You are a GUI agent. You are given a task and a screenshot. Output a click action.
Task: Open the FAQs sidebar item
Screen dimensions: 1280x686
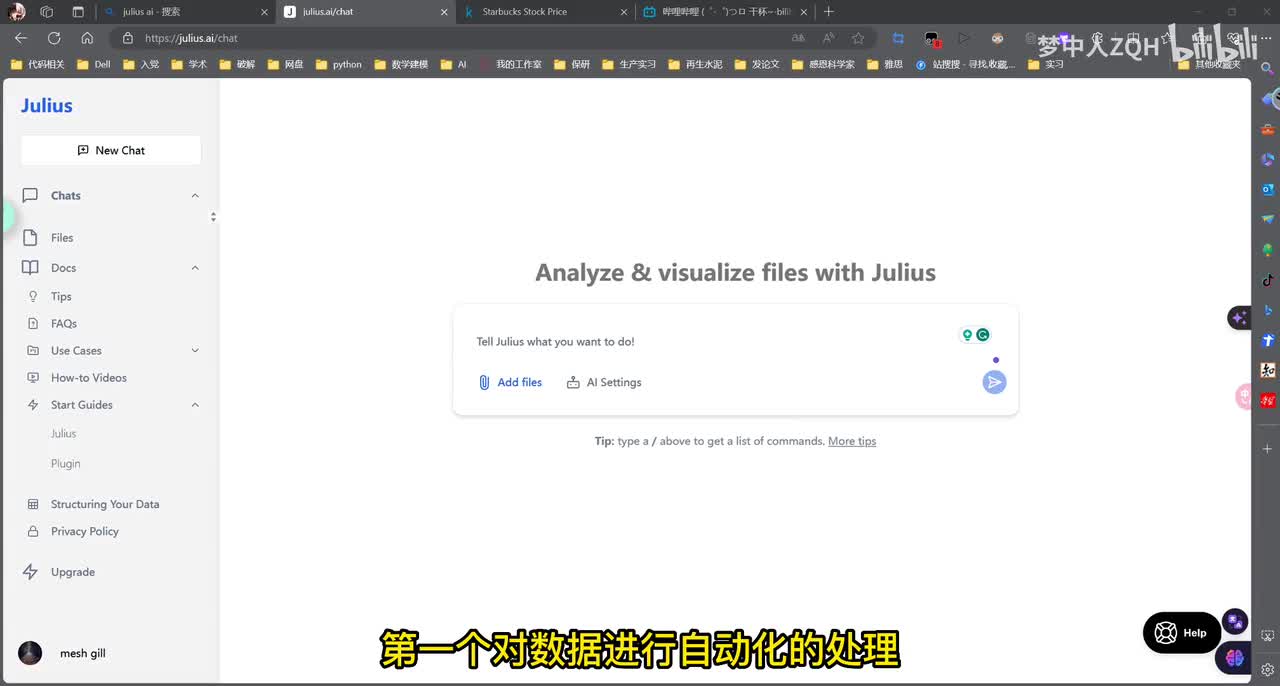[63, 324]
